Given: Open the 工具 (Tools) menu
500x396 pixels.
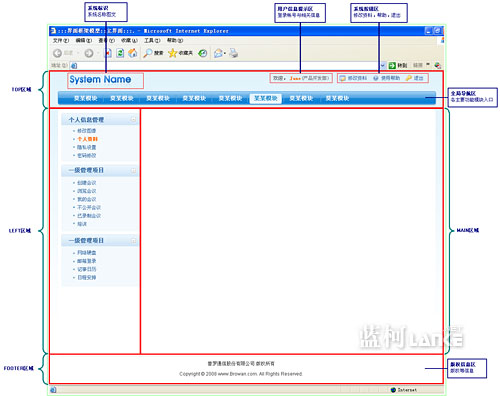Looking at the screenshot, I should pos(152,40).
